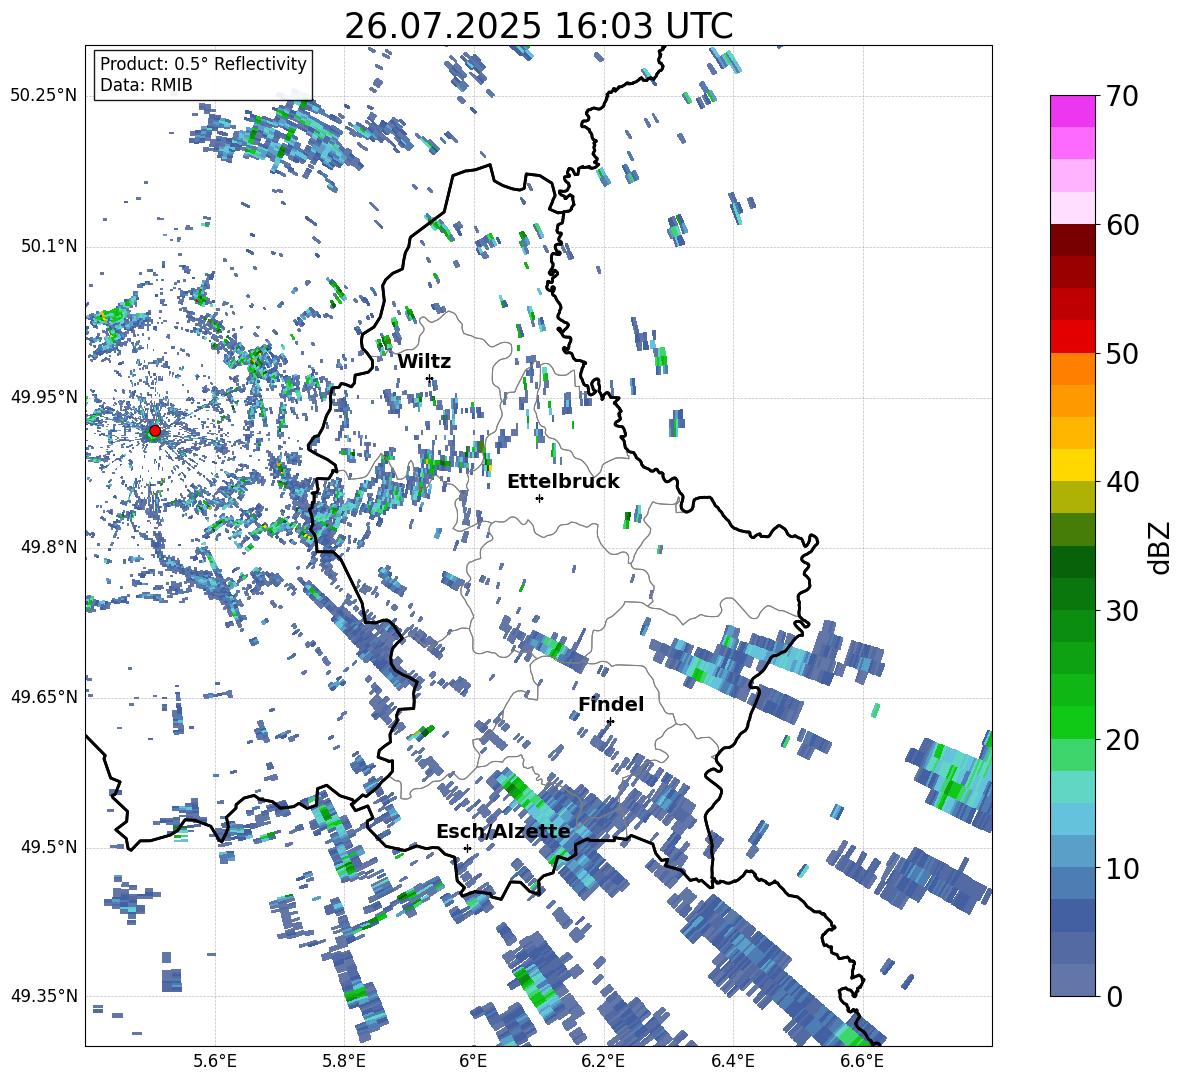1184x1081 pixels.
Task: Click the colorbar 60 tick label
Action: coord(1123,225)
